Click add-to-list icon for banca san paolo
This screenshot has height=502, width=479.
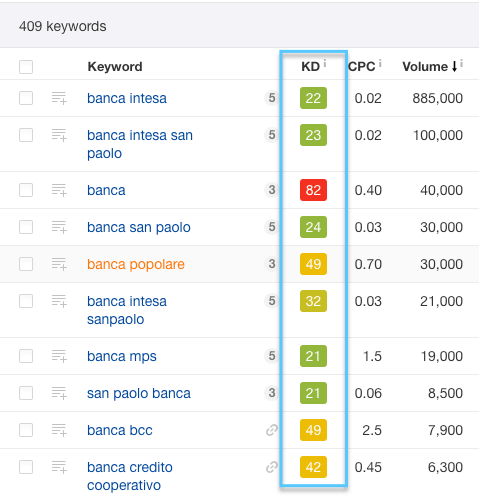[x=59, y=227]
